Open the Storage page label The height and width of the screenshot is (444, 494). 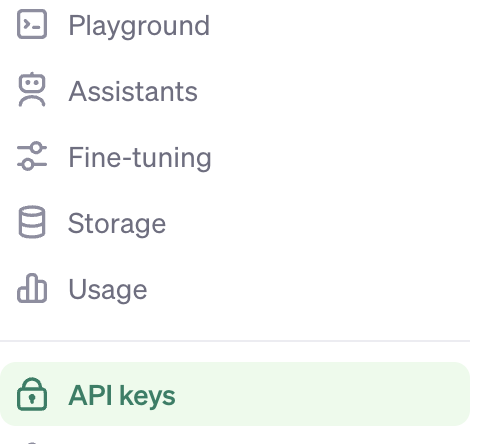click(x=117, y=224)
